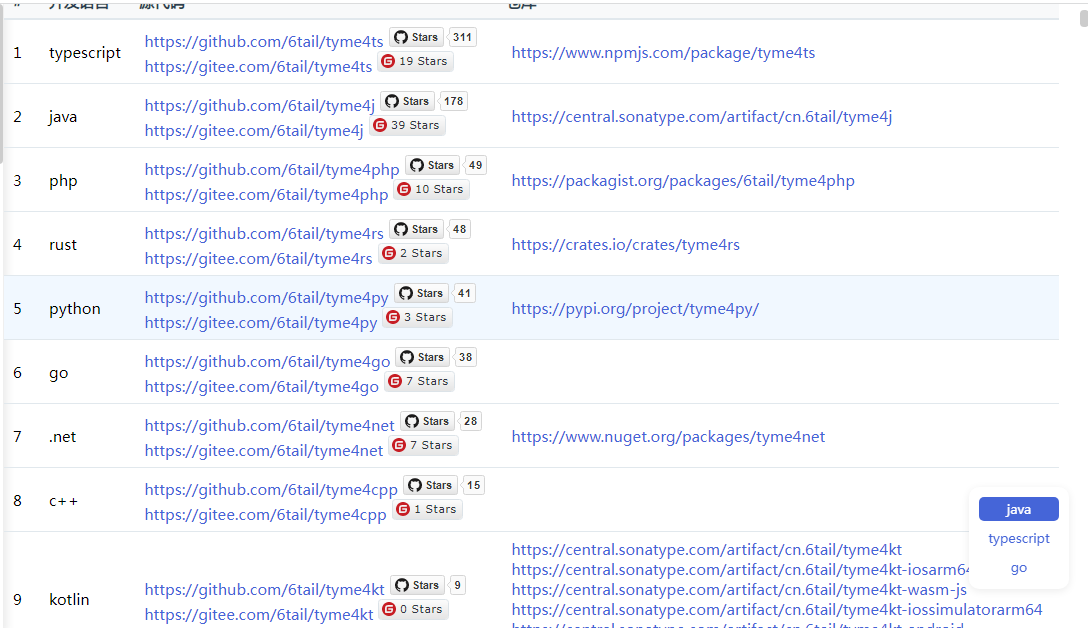Open github.com/6tail/tyme4php link
Image resolution: width=1088 pixels, height=628 pixels.
pyautogui.click(x=272, y=169)
